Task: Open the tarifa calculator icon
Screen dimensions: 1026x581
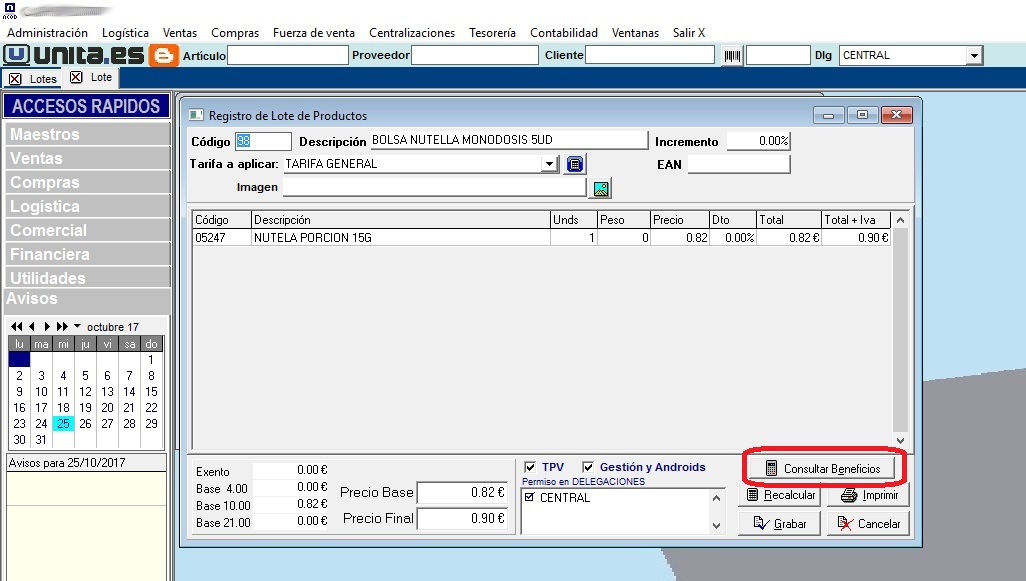Action: pos(575,164)
